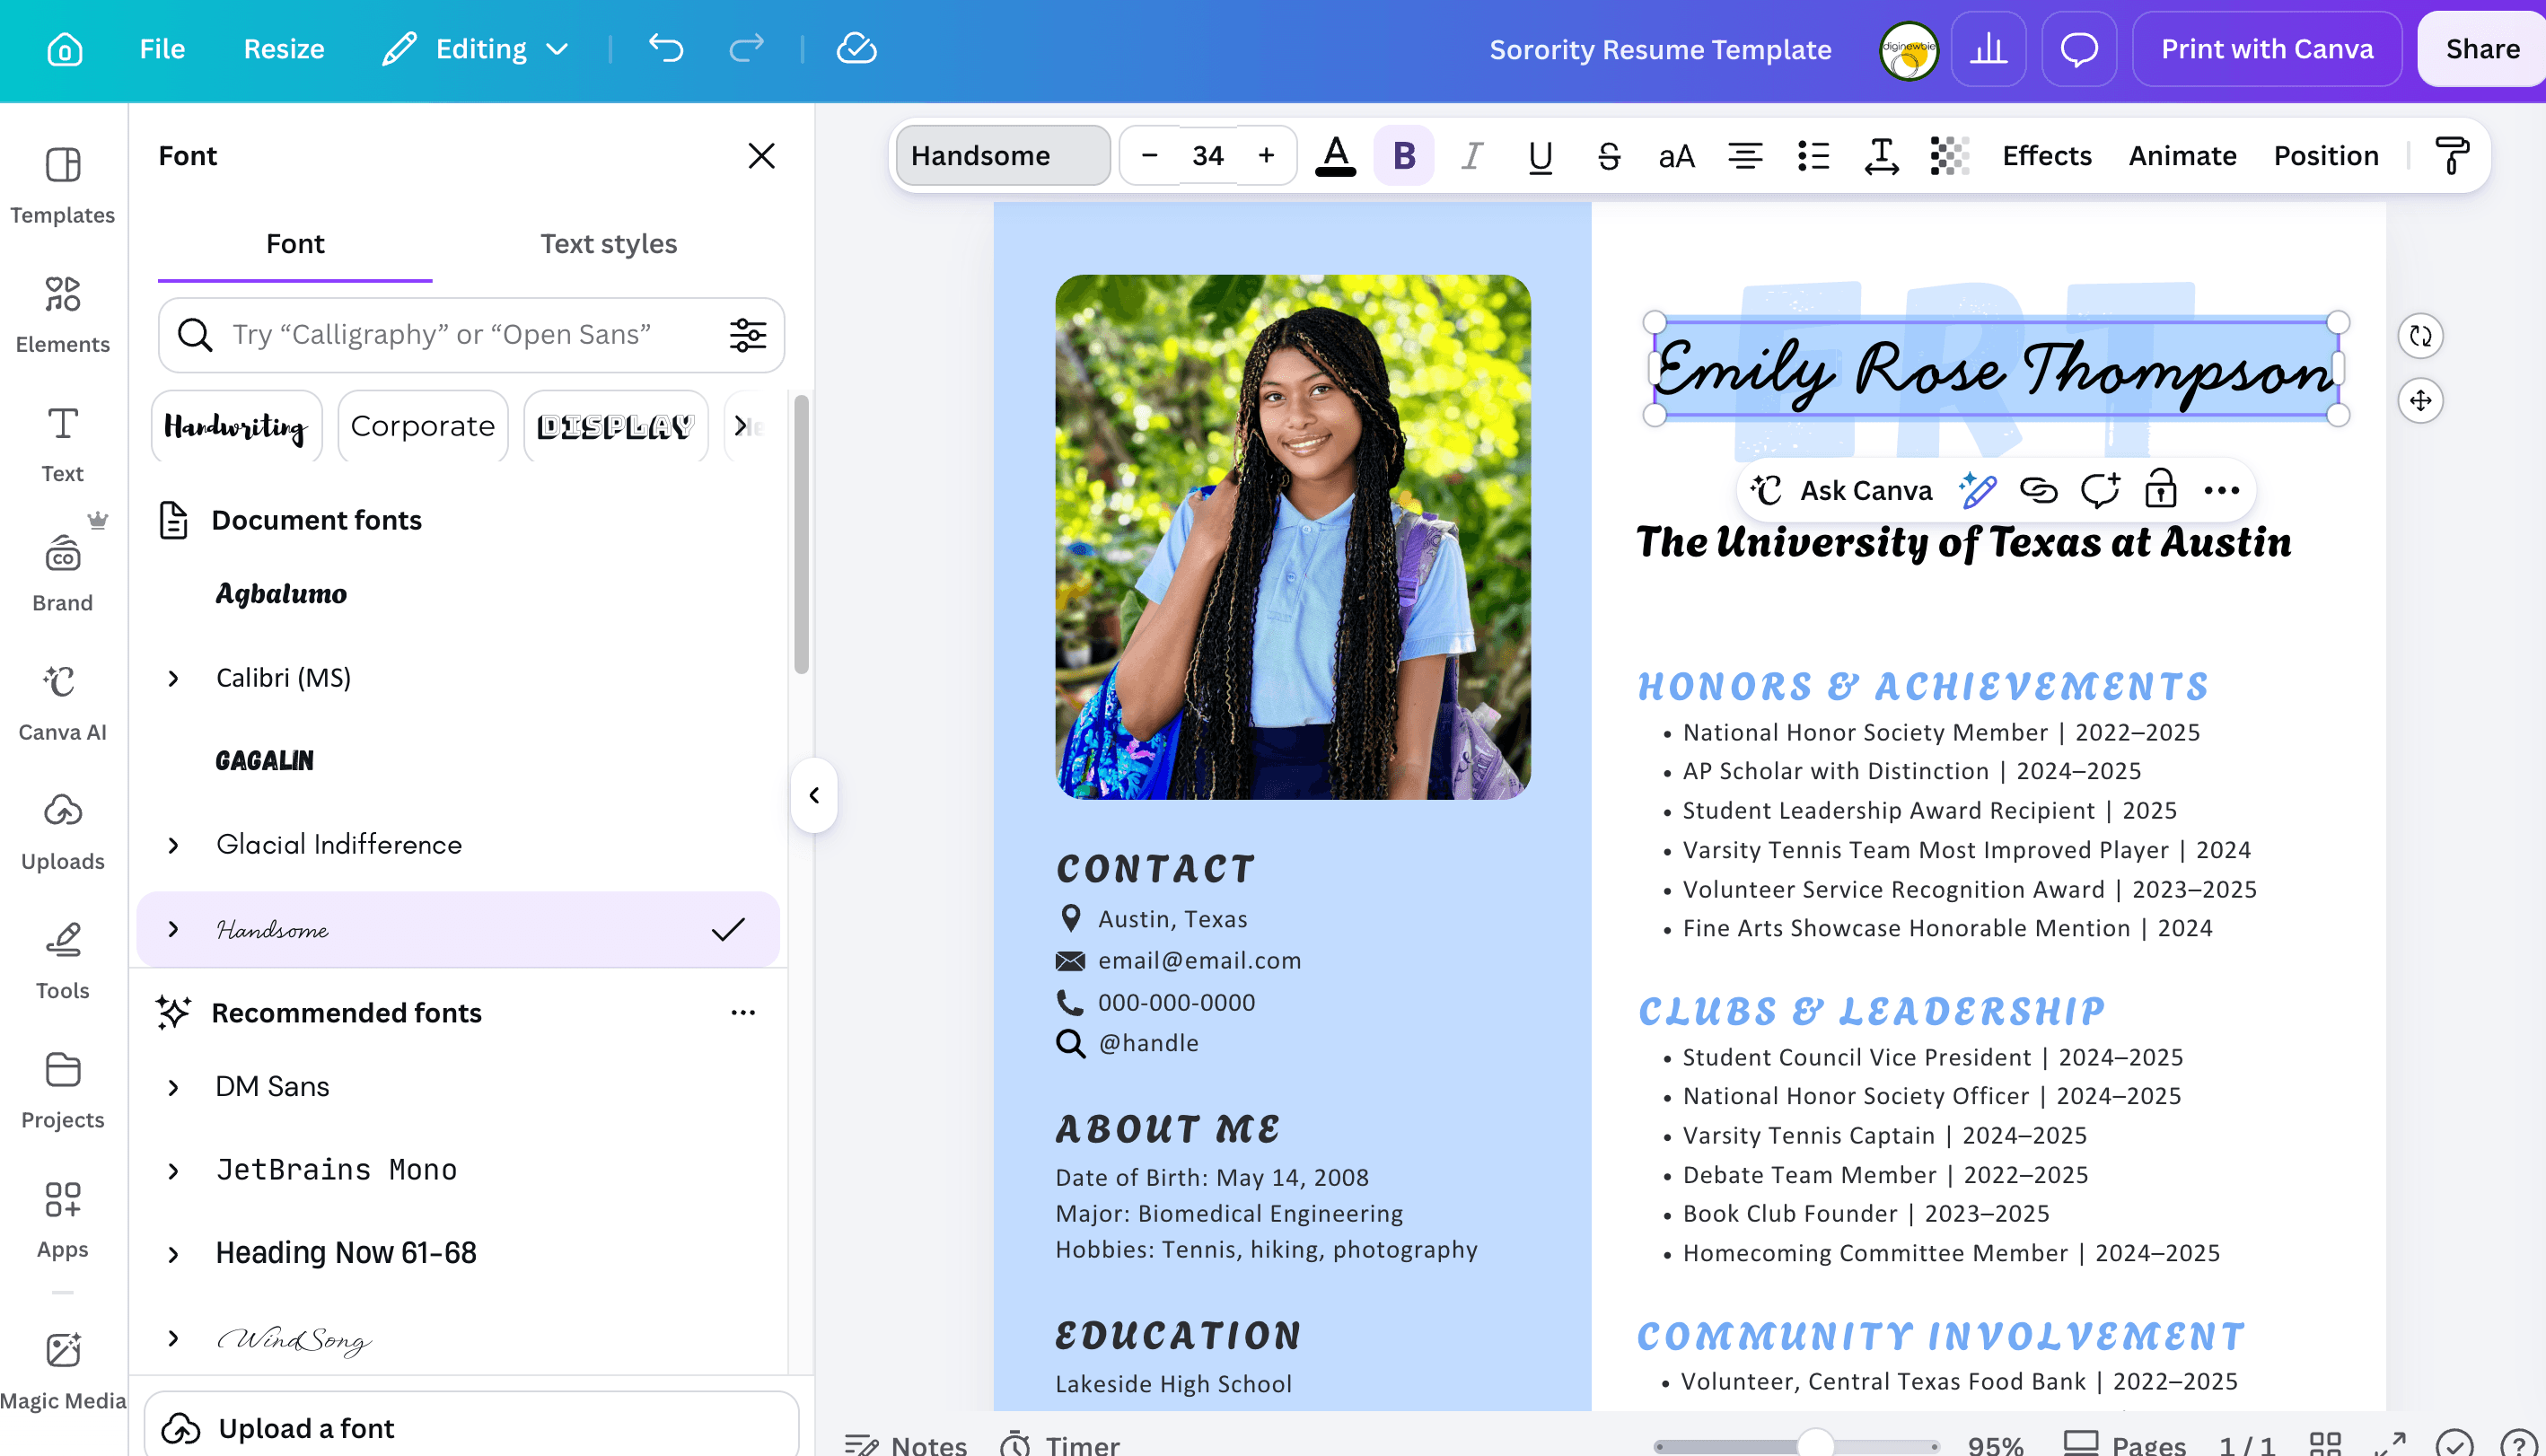Click Upload a font button
Viewport: 2546px width, 1456px height.
point(470,1426)
